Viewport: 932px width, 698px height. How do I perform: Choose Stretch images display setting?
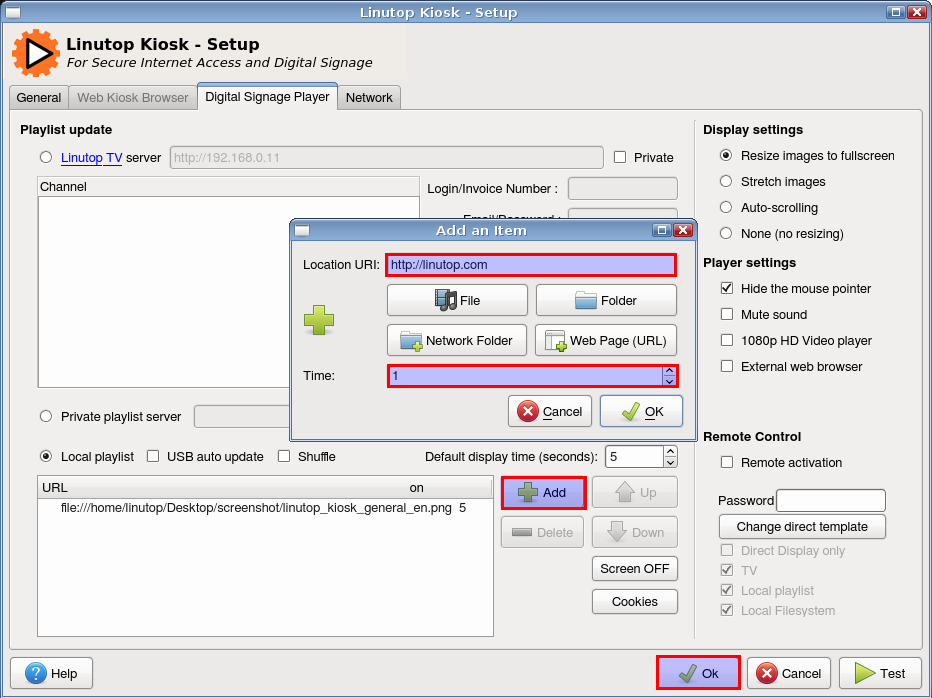[x=726, y=181]
